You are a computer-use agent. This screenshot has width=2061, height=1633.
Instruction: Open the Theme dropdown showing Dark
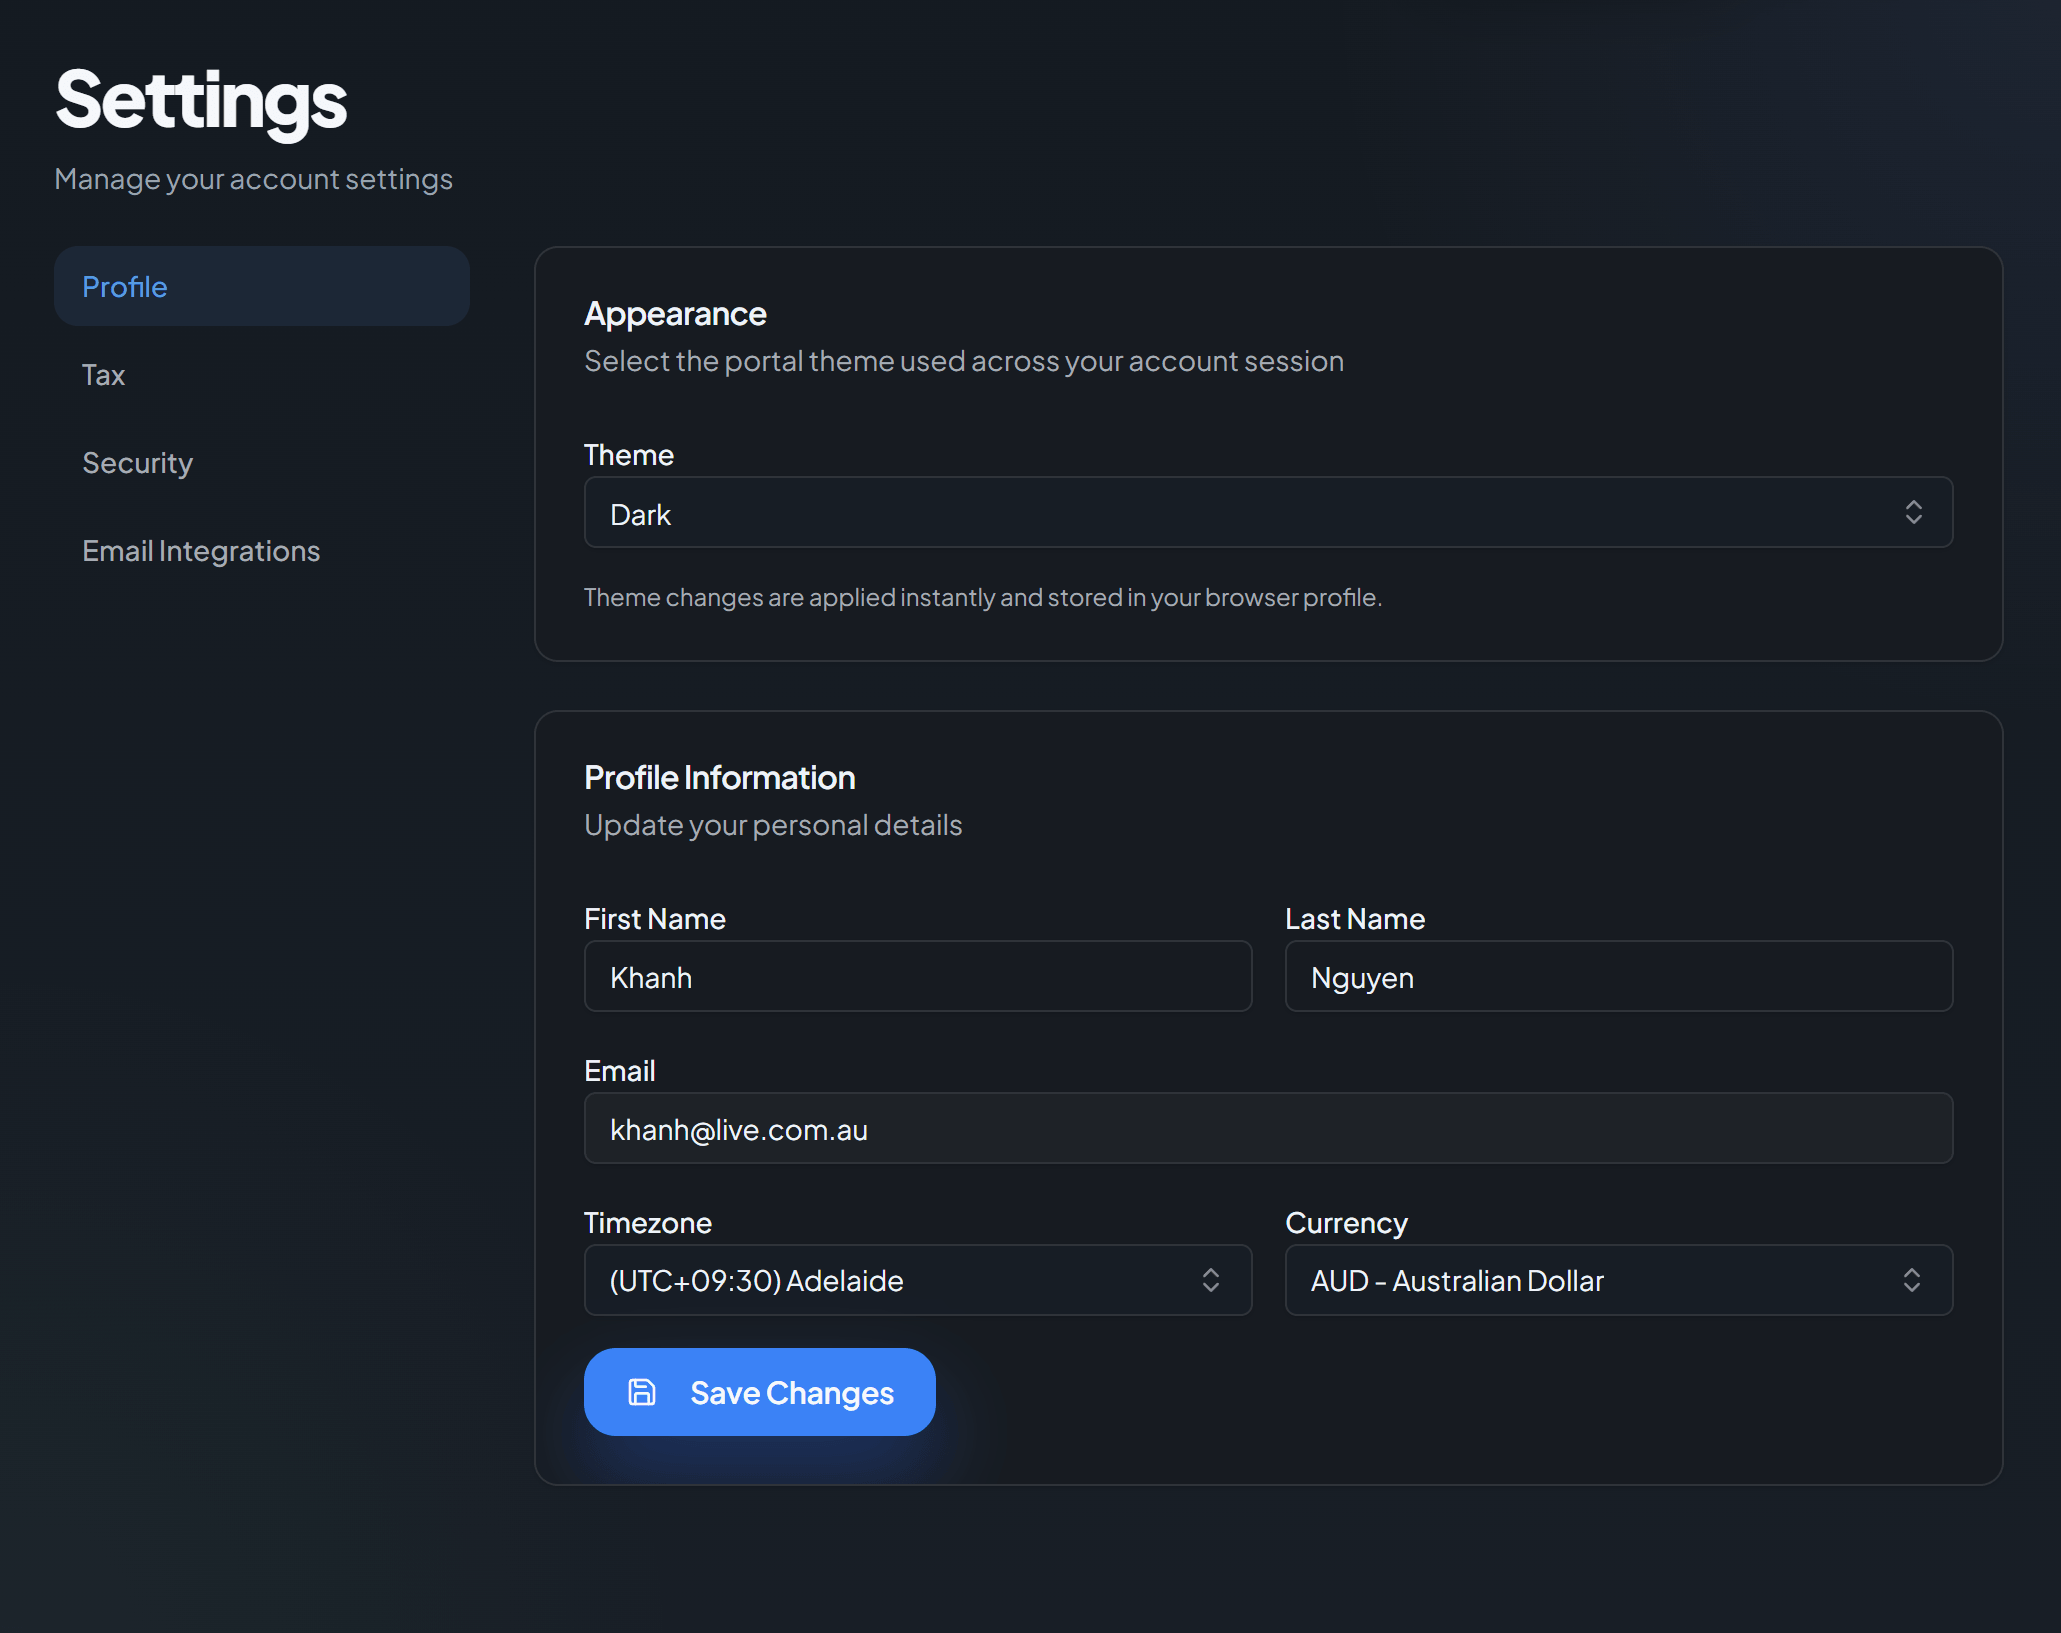coord(1267,512)
